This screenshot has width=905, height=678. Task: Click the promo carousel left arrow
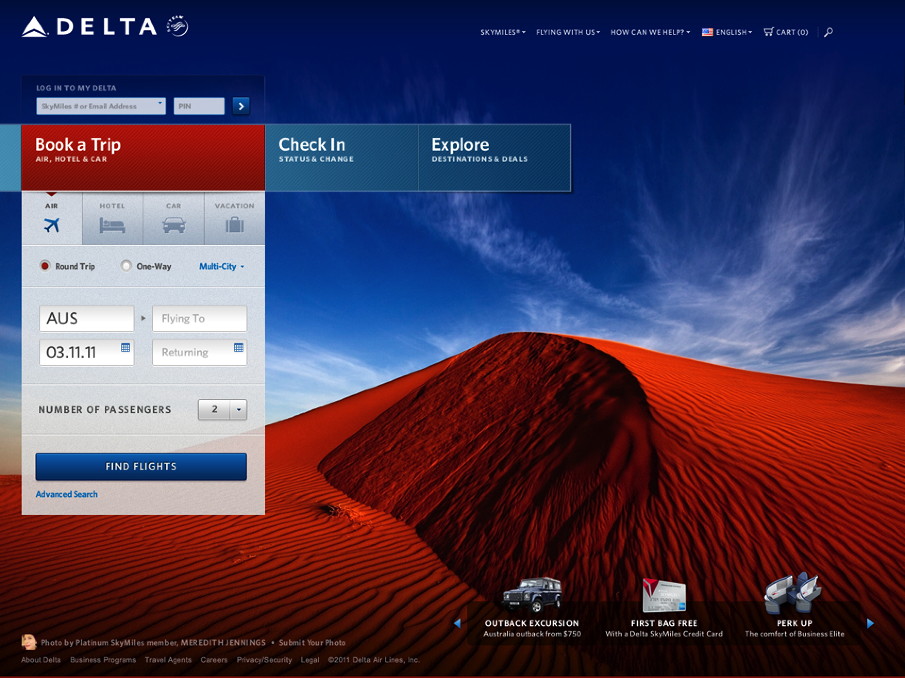click(457, 623)
